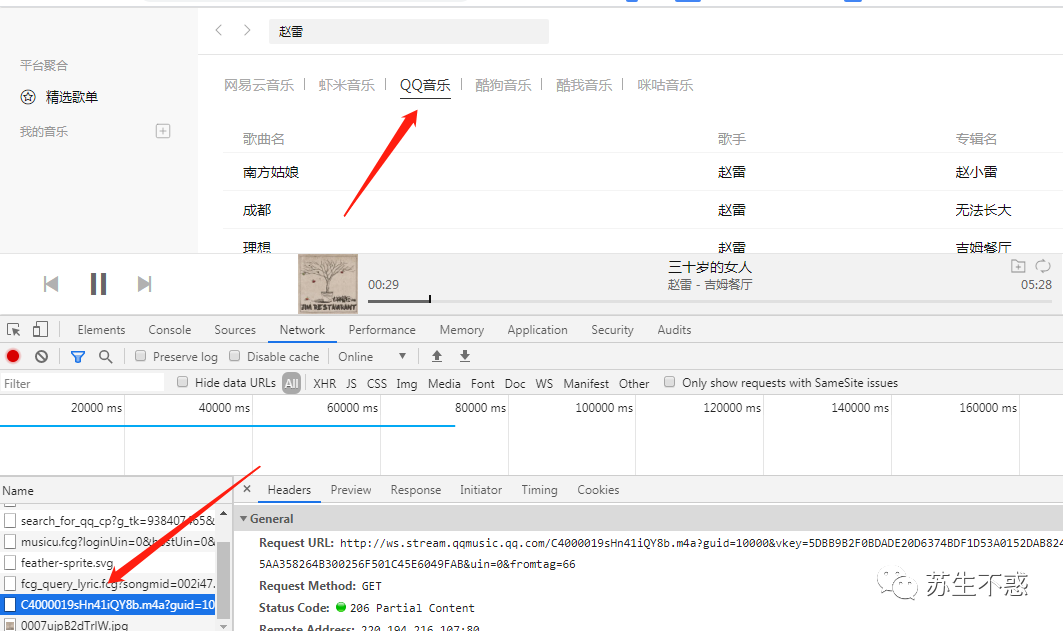1063x631 pixels.
Task: Click the album cover thumbnail
Action: coord(328,284)
